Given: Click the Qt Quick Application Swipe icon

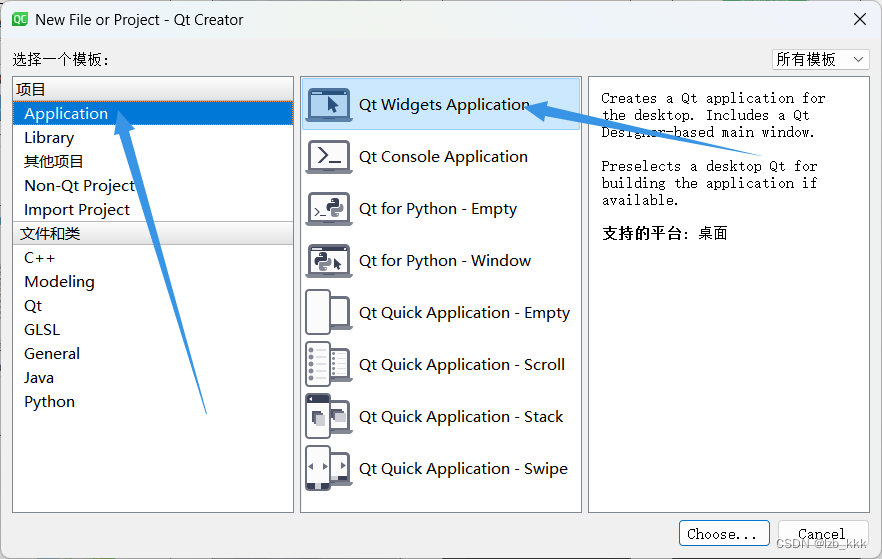Looking at the screenshot, I should (x=328, y=468).
